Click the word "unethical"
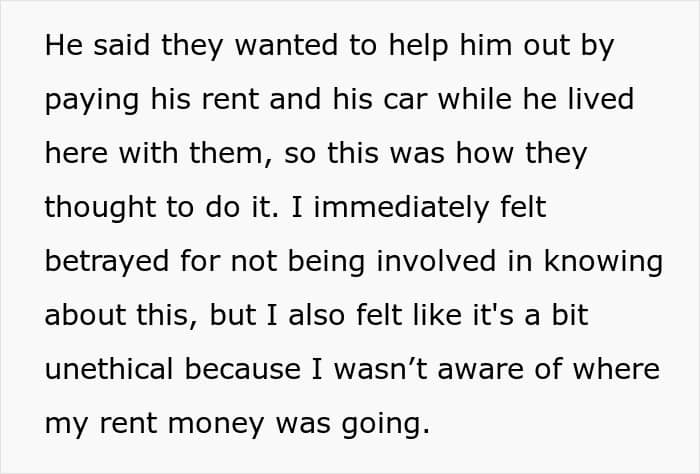The height and width of the screenshot is (474, 700). point(108,370)
